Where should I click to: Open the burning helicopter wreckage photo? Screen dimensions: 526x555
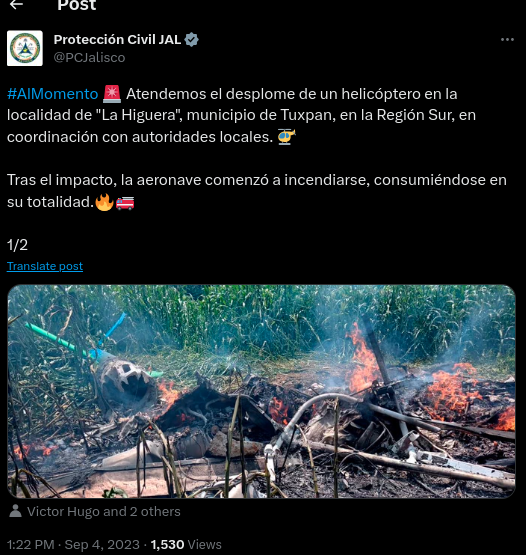tap(261, 391)
